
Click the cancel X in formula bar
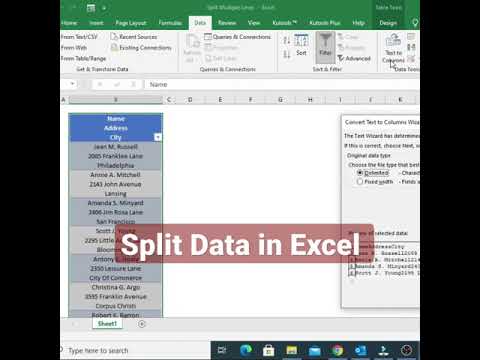pyautogui.click(x=100, y=84)
